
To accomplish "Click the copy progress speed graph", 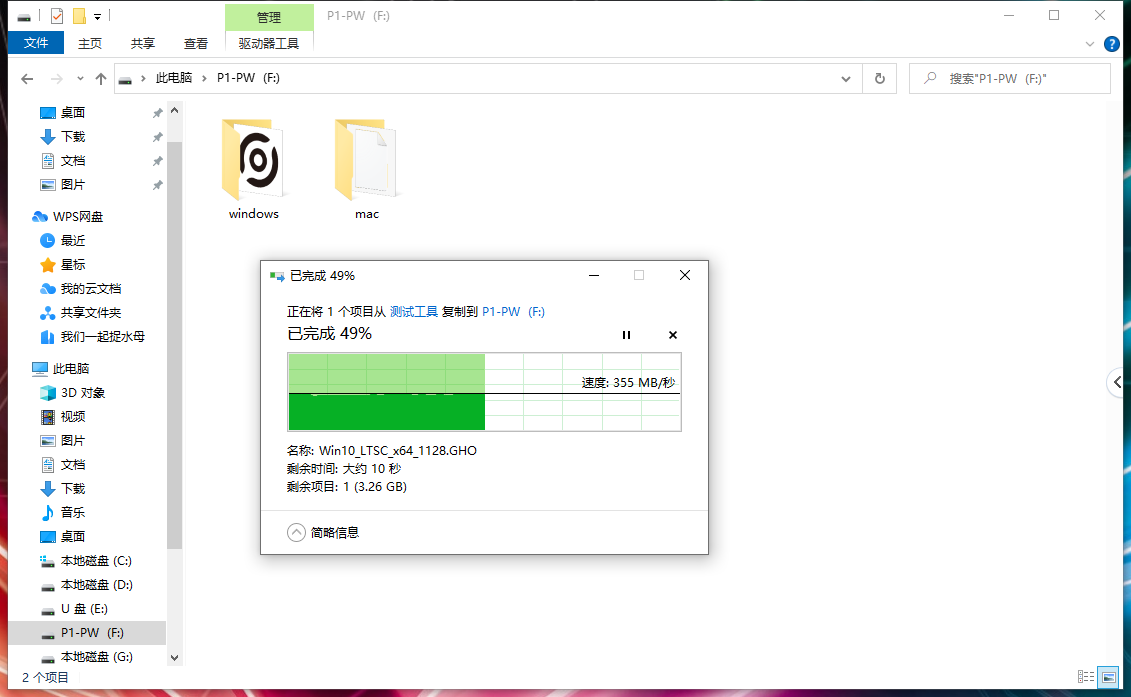I will (x=484, y=392).
